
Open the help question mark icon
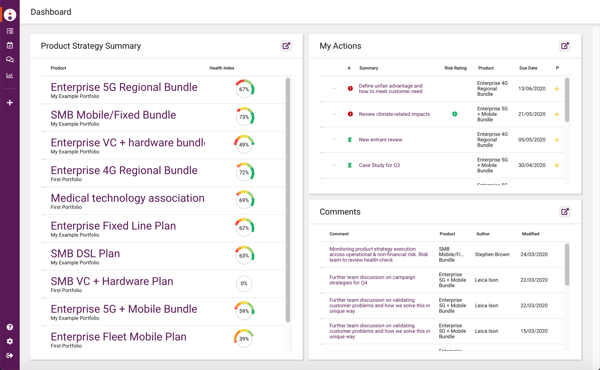(10, 327)
